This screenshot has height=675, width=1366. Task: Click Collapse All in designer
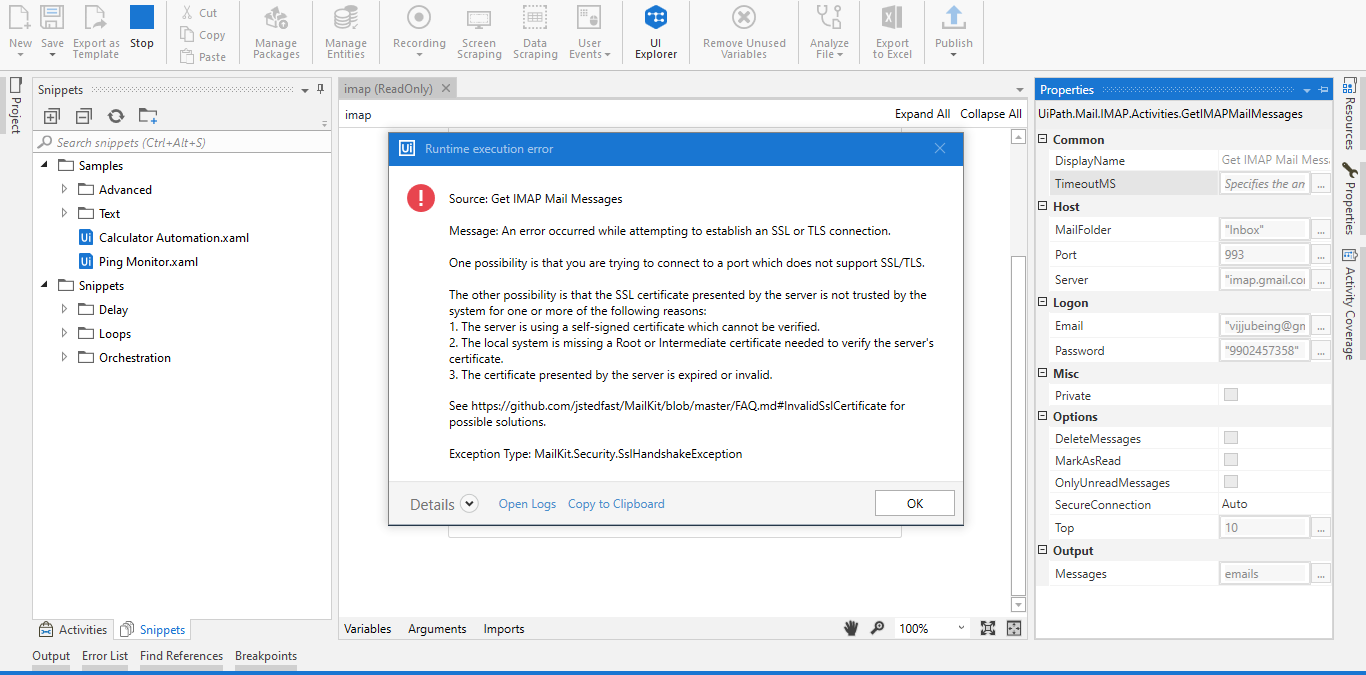point(991,114)
